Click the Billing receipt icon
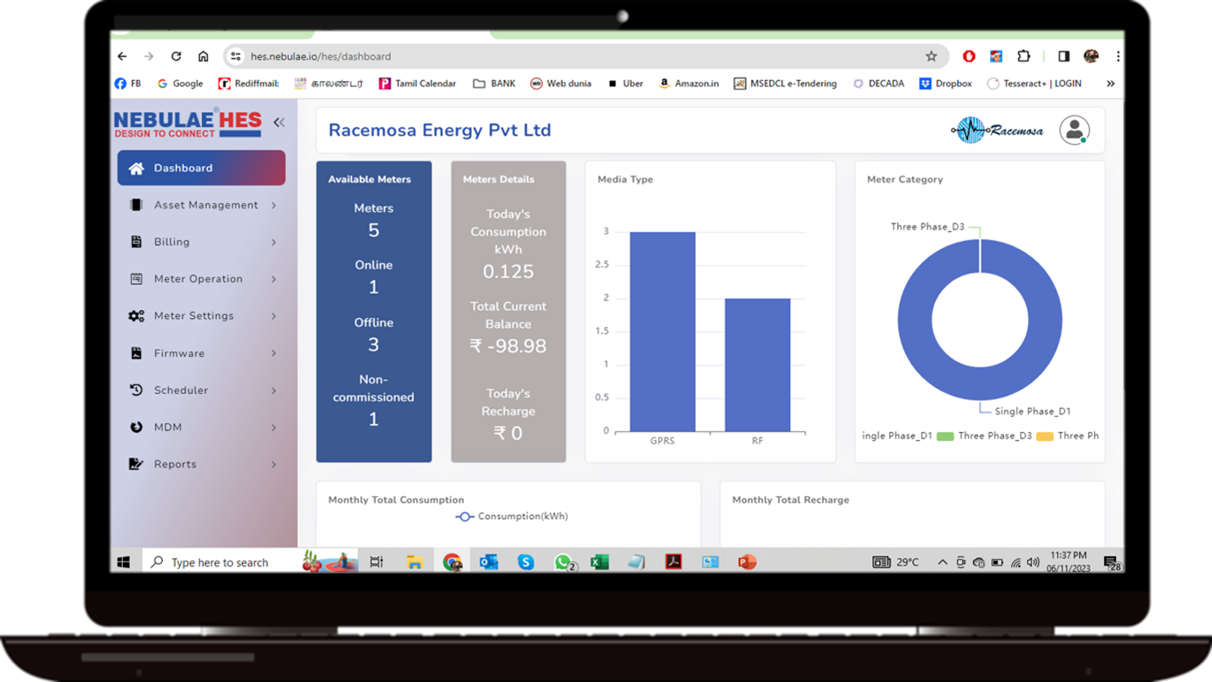This screenshot has width=1212, height=682. pos(135,241)
